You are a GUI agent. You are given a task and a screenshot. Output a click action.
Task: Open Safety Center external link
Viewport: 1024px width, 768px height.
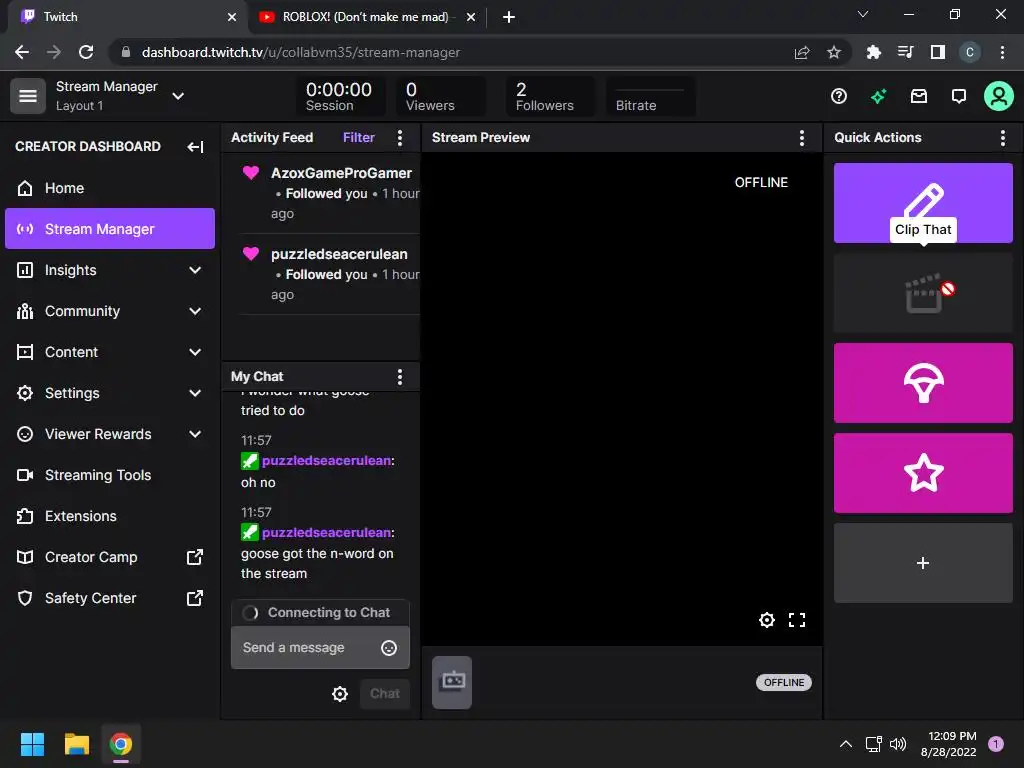click(x=110, y=598)
